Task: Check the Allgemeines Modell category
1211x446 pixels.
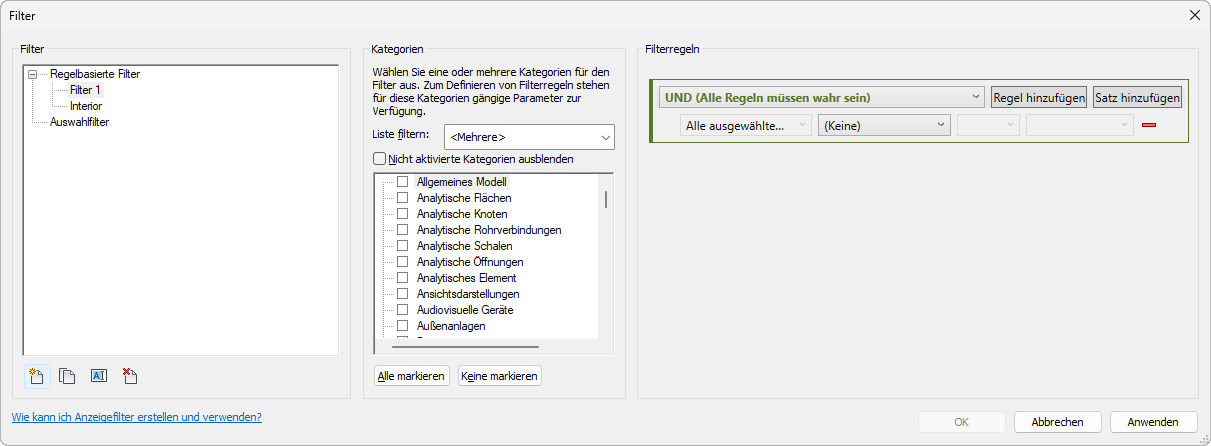Action: (402, 182)
